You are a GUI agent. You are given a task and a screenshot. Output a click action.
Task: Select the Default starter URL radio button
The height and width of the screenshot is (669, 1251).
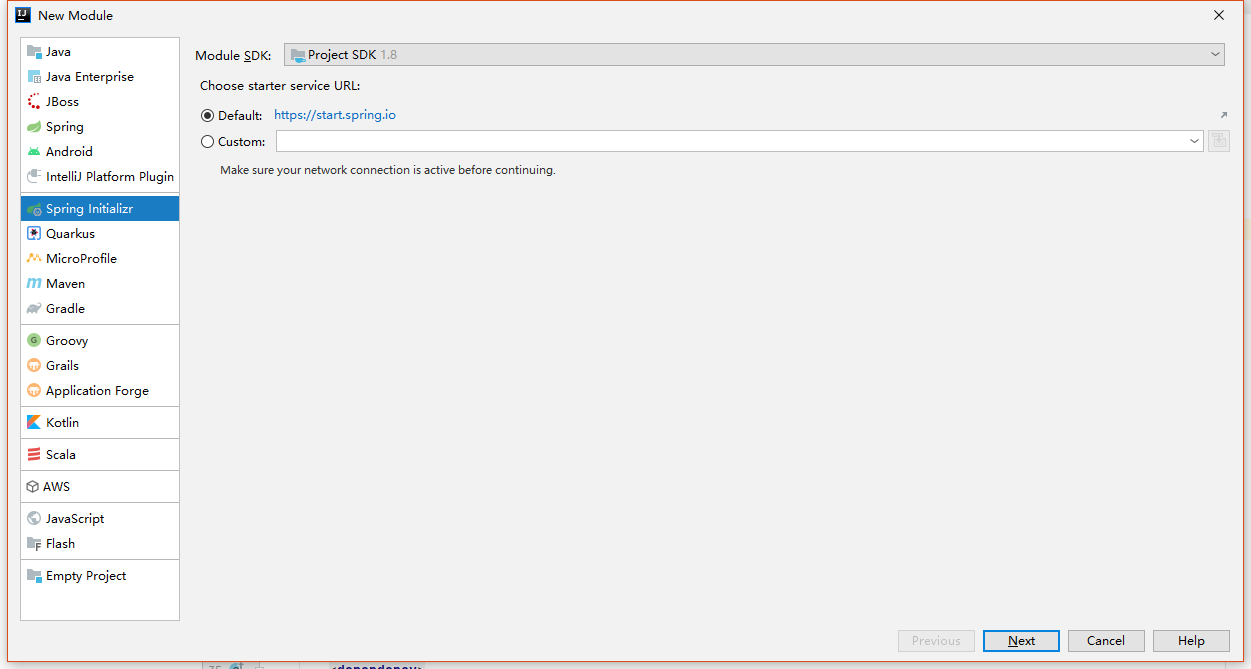(x=208, y=116)
